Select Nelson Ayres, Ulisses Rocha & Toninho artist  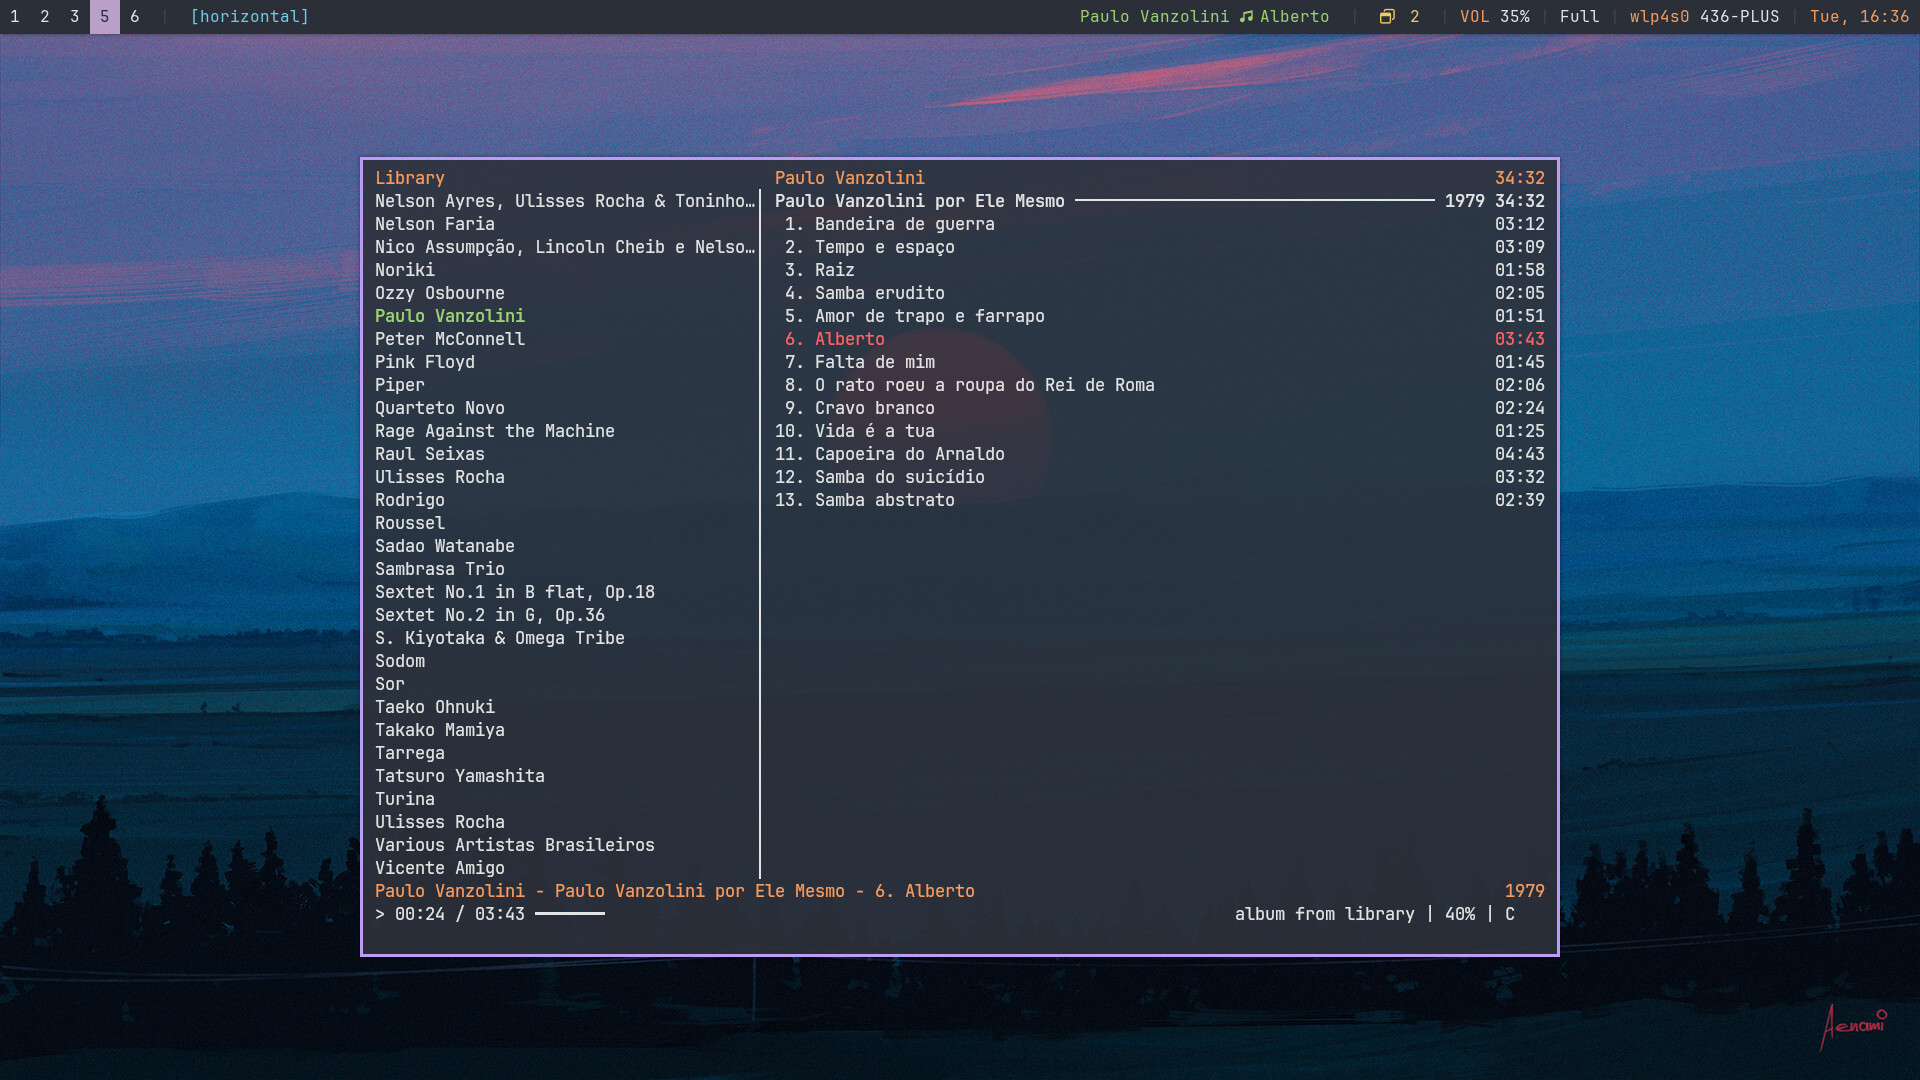(x=565, y=201)
